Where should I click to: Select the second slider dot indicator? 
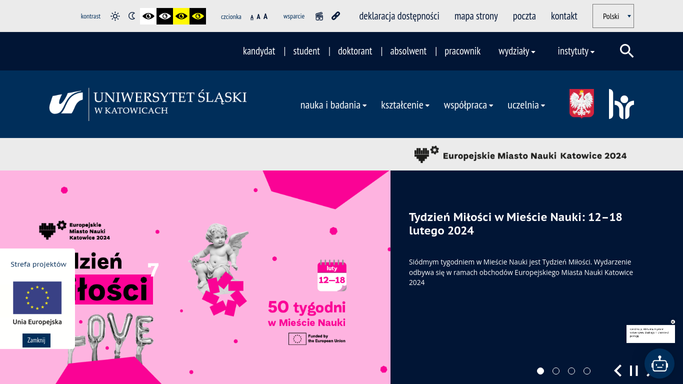click(x=556, y=371)
